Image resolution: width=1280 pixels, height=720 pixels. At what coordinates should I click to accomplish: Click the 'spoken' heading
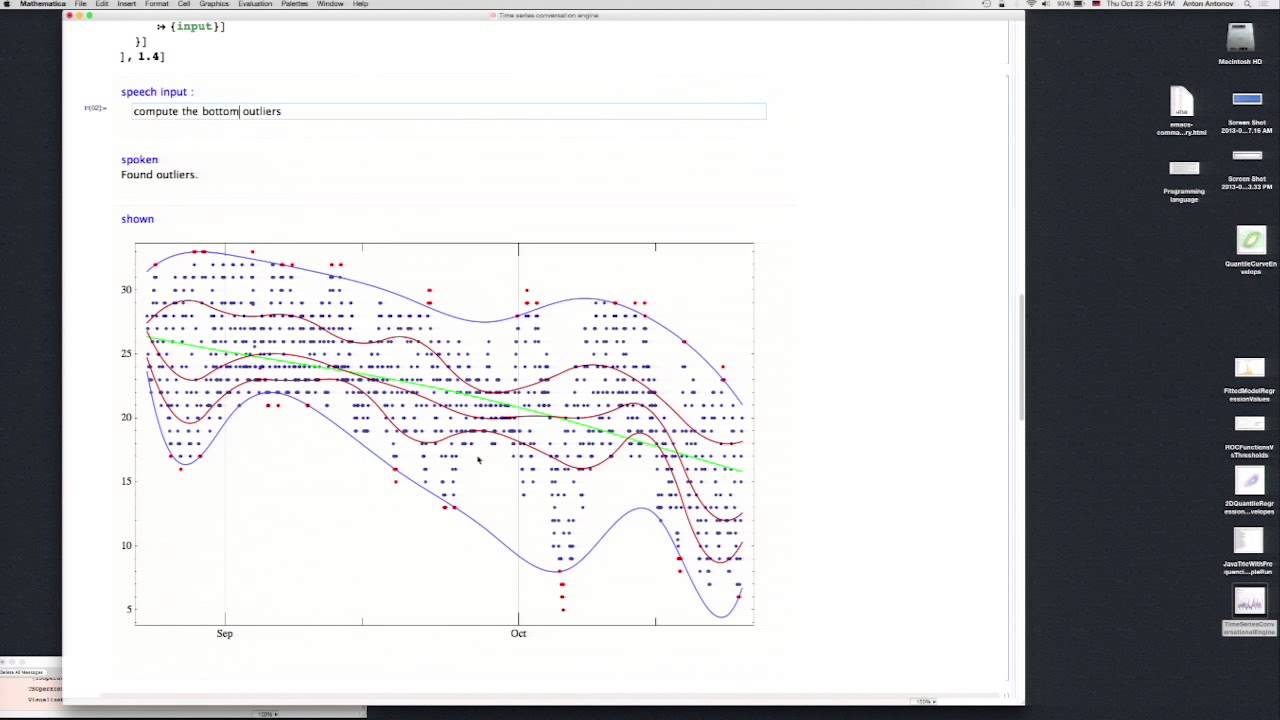(139, 160)
